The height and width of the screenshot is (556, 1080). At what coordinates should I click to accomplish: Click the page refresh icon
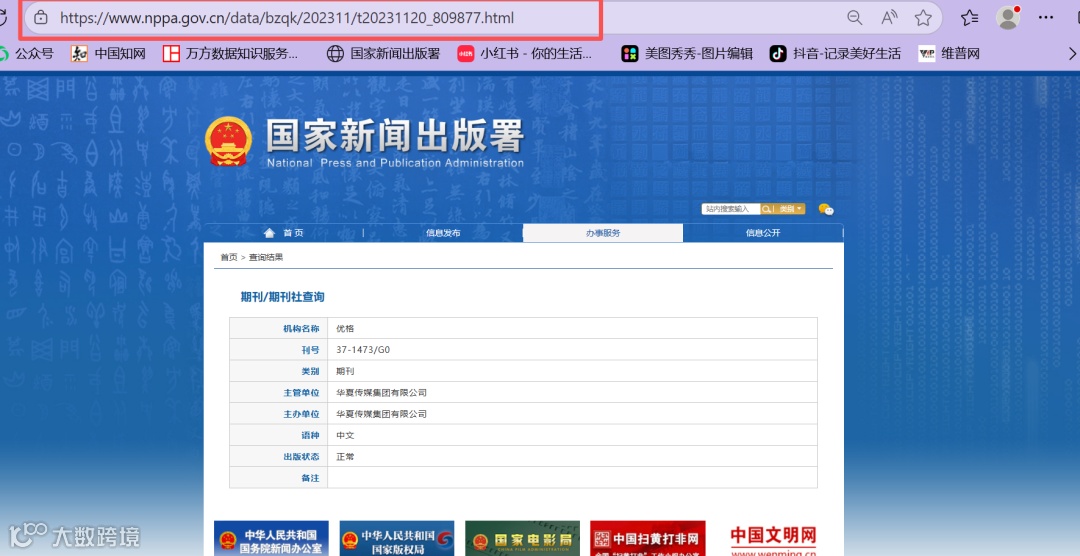pyautogui.click(x=3, y=18)
